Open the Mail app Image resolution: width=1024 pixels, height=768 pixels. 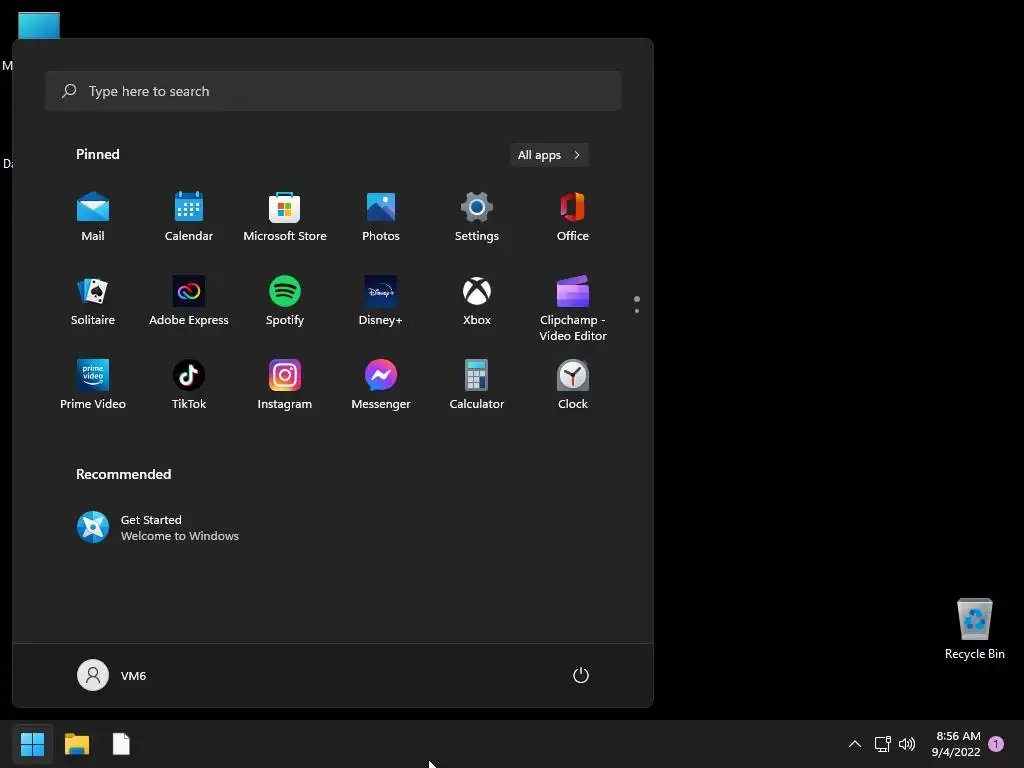coord(93,217)
